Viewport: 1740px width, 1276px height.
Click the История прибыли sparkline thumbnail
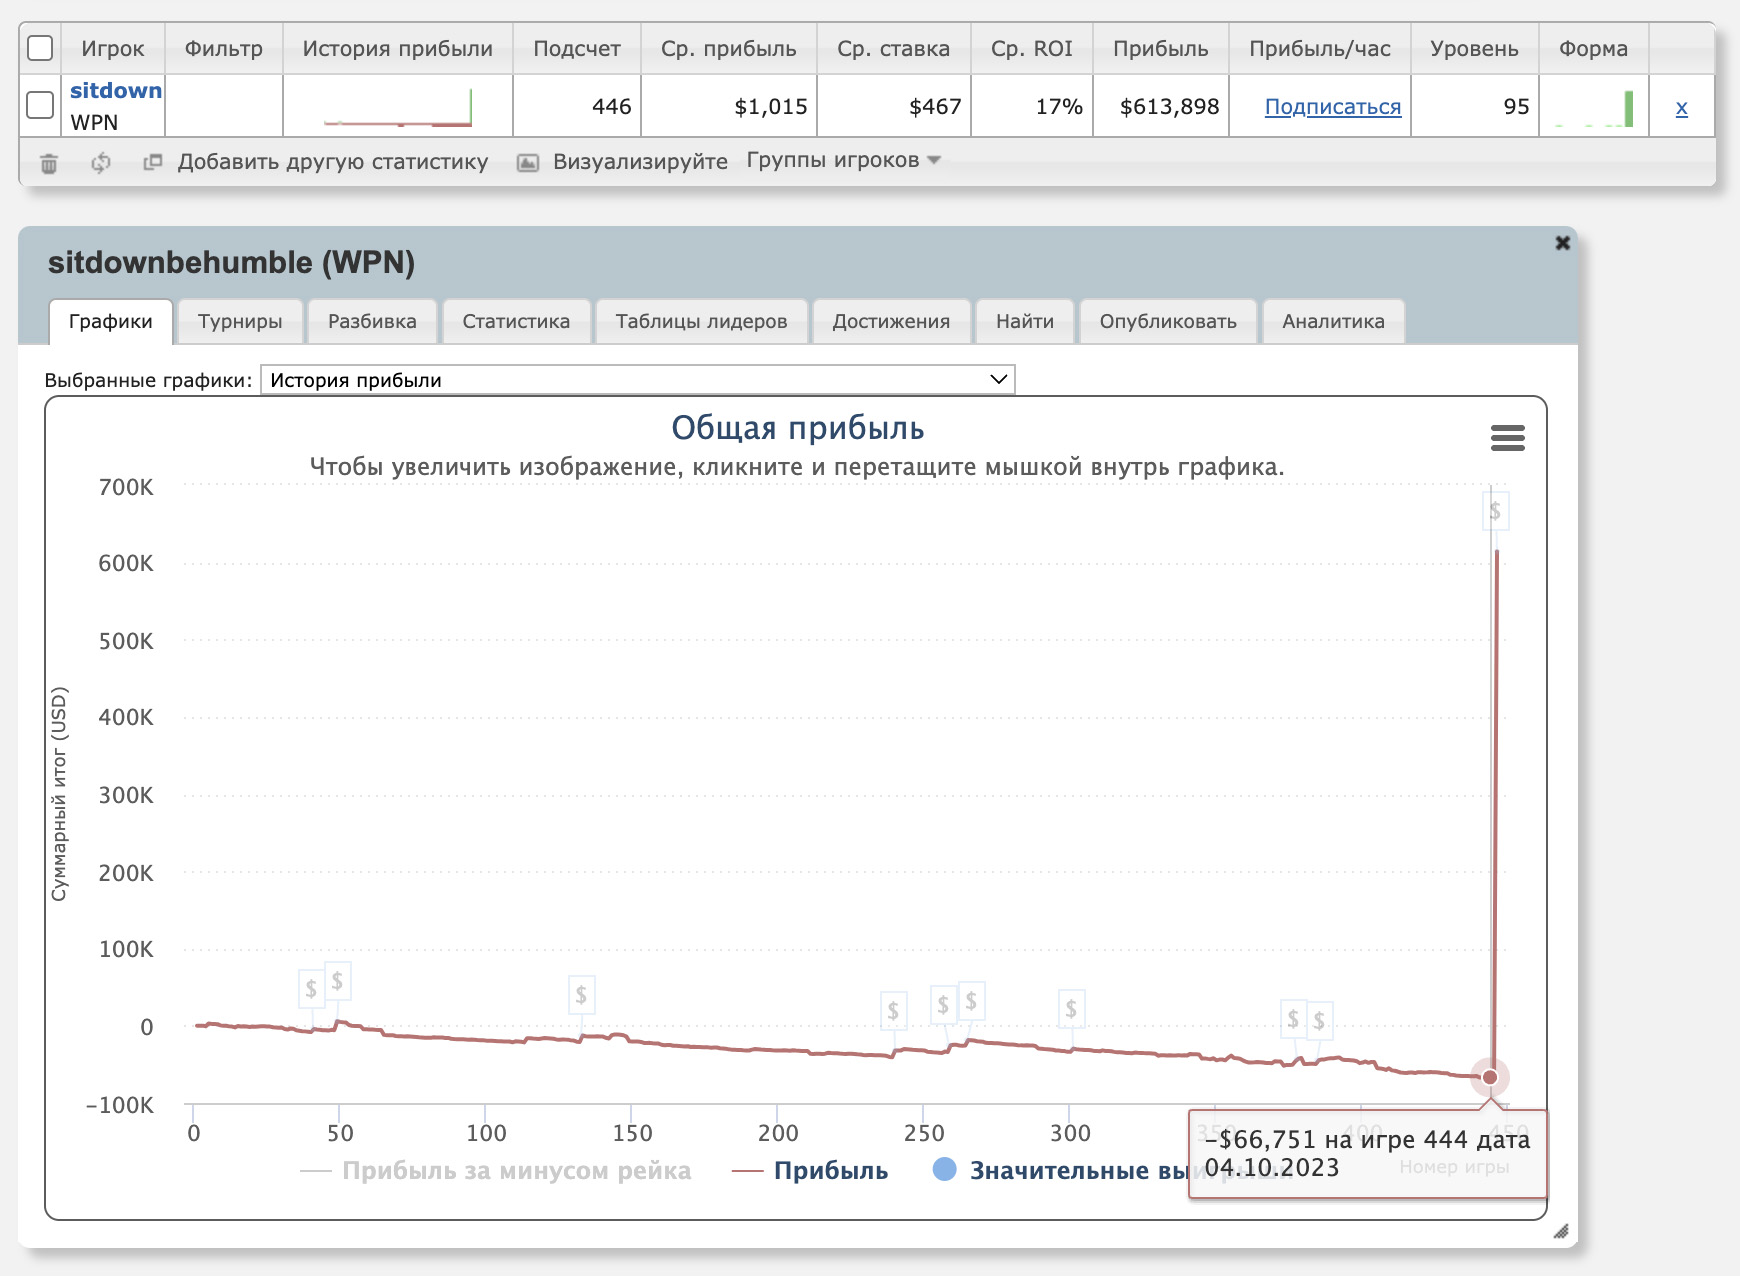pyautogui.click(x=397, y=108)
